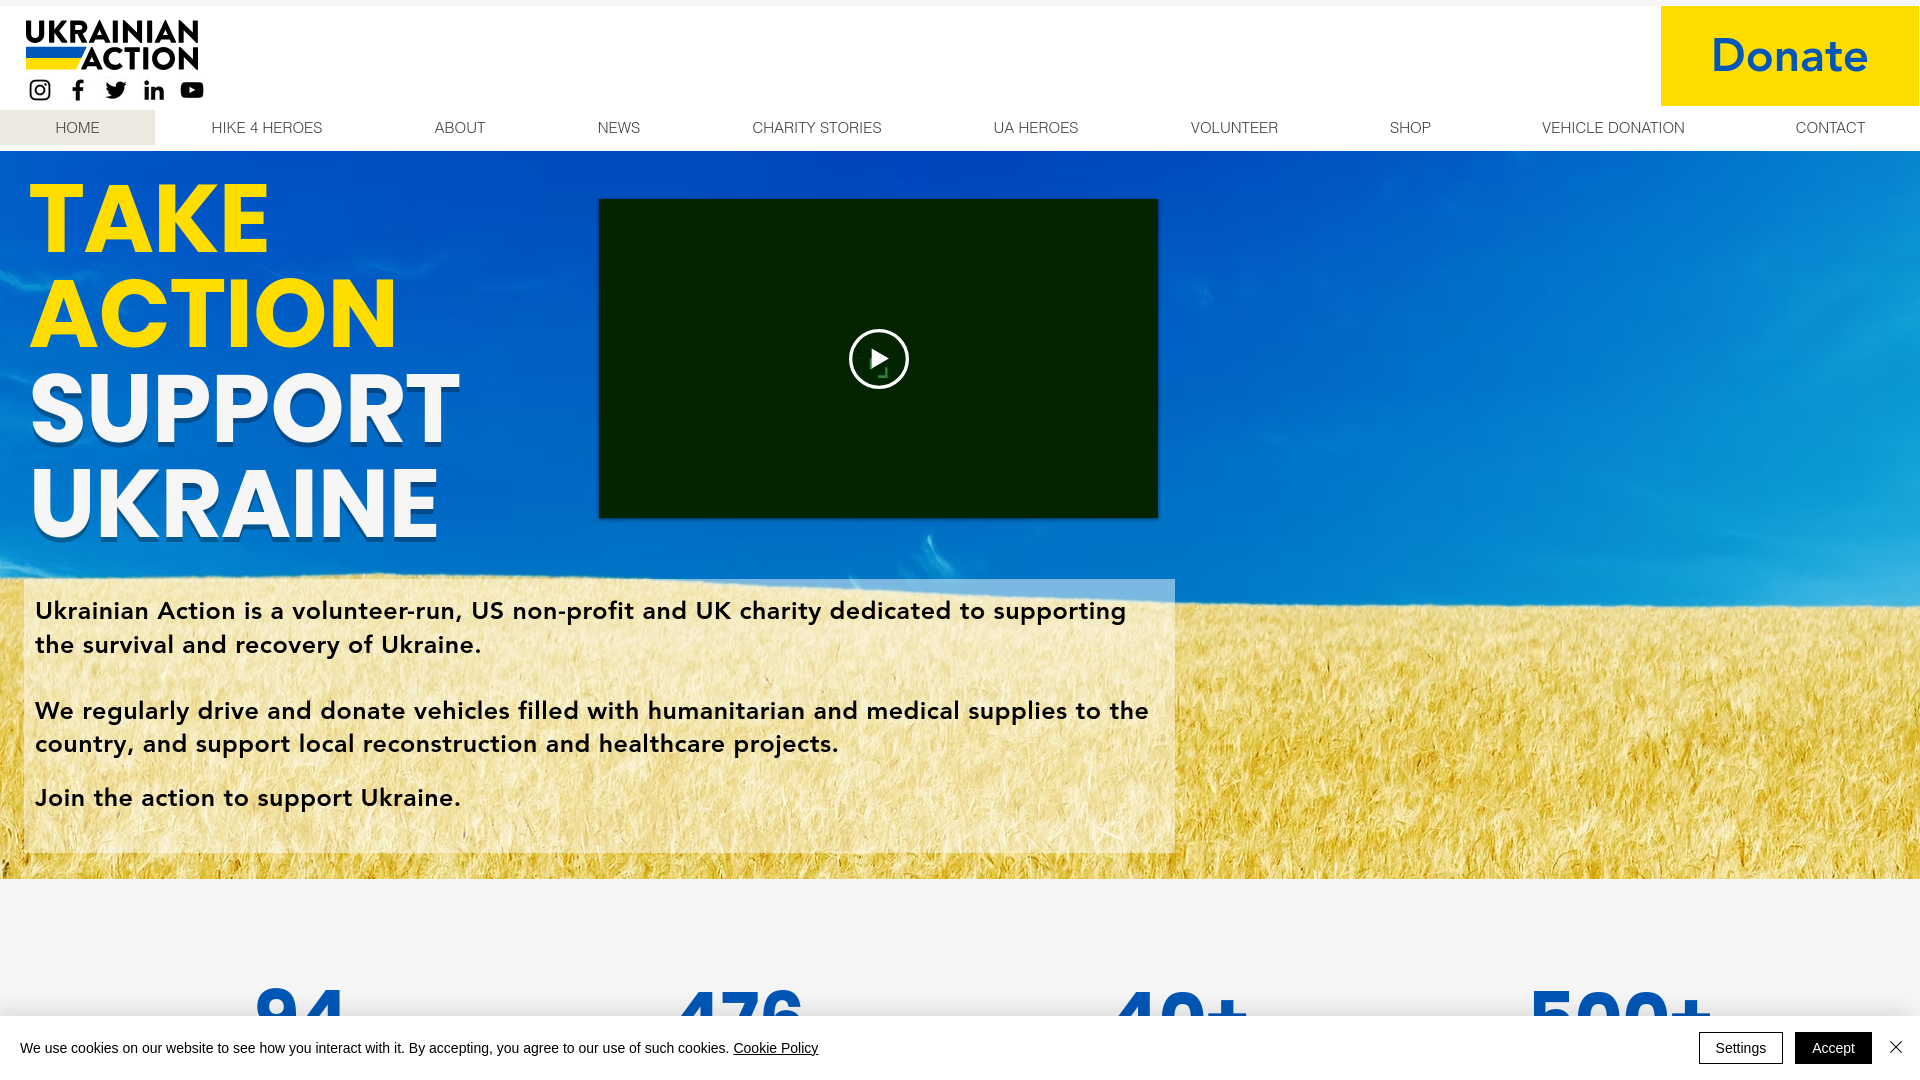Accept the cookies
1920x1080 pixels.
[x=1833, y=1048]
